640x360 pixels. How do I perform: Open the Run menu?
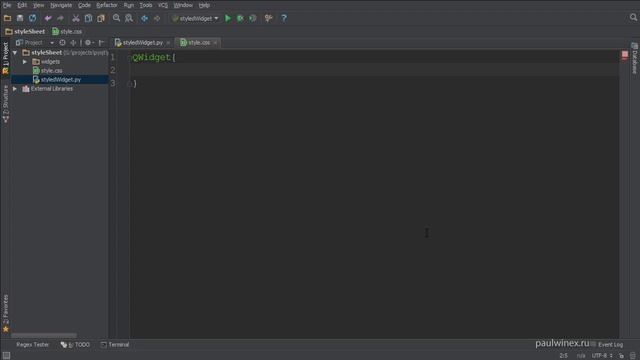(129, 5)
